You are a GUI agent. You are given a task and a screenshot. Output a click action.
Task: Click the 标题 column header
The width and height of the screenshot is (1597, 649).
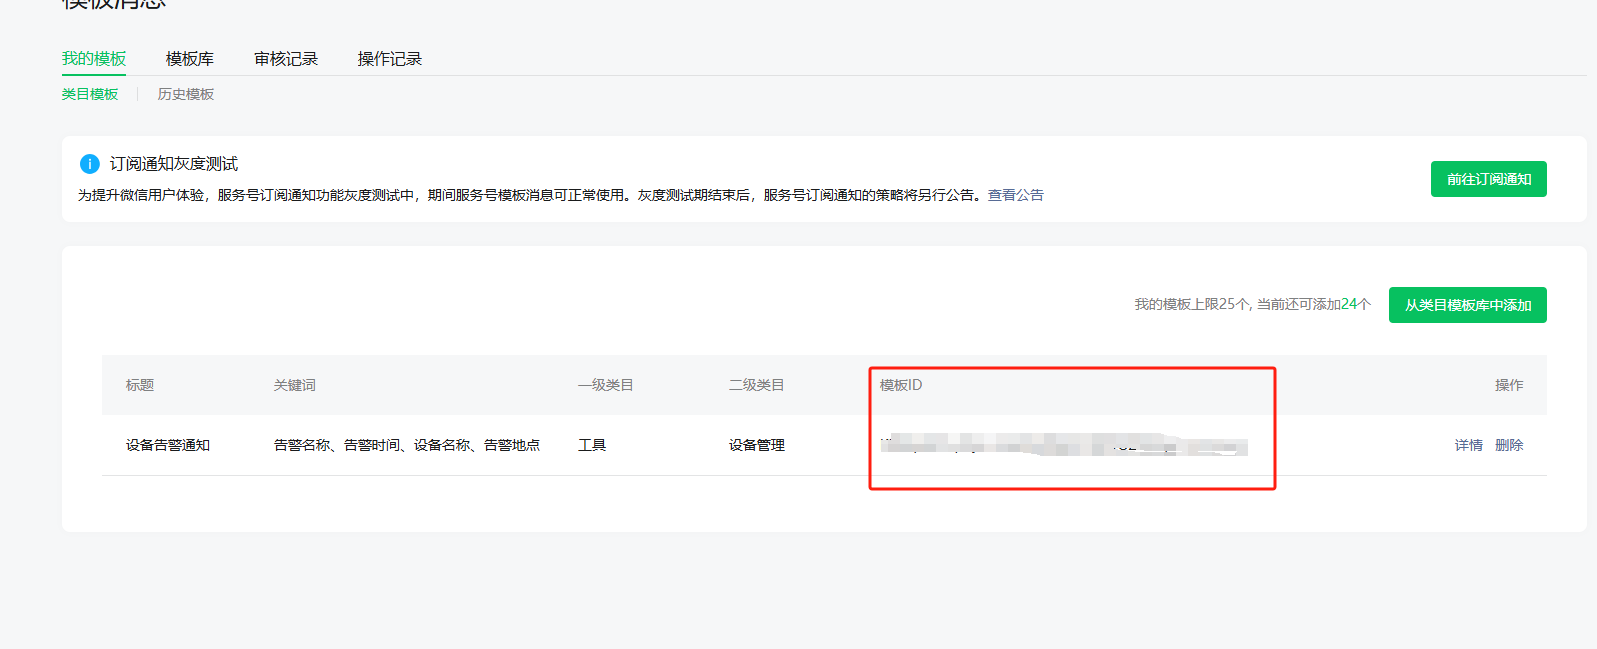(x=140, y=385)
